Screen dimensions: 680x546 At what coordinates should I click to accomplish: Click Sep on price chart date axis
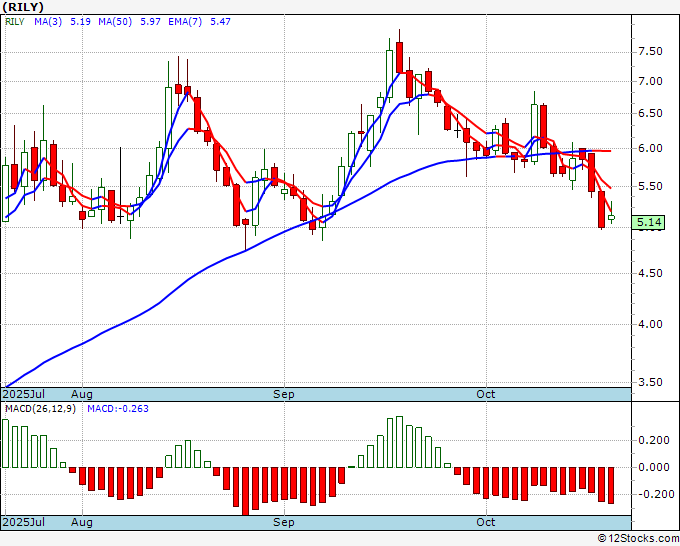284,394
